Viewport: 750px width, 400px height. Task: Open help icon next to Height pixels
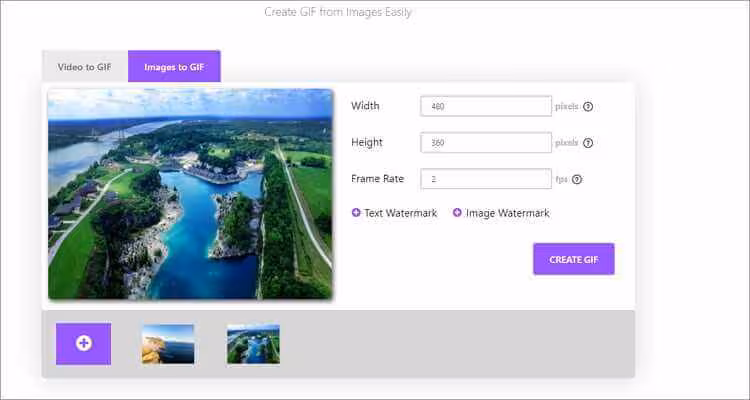pos(588,143)
